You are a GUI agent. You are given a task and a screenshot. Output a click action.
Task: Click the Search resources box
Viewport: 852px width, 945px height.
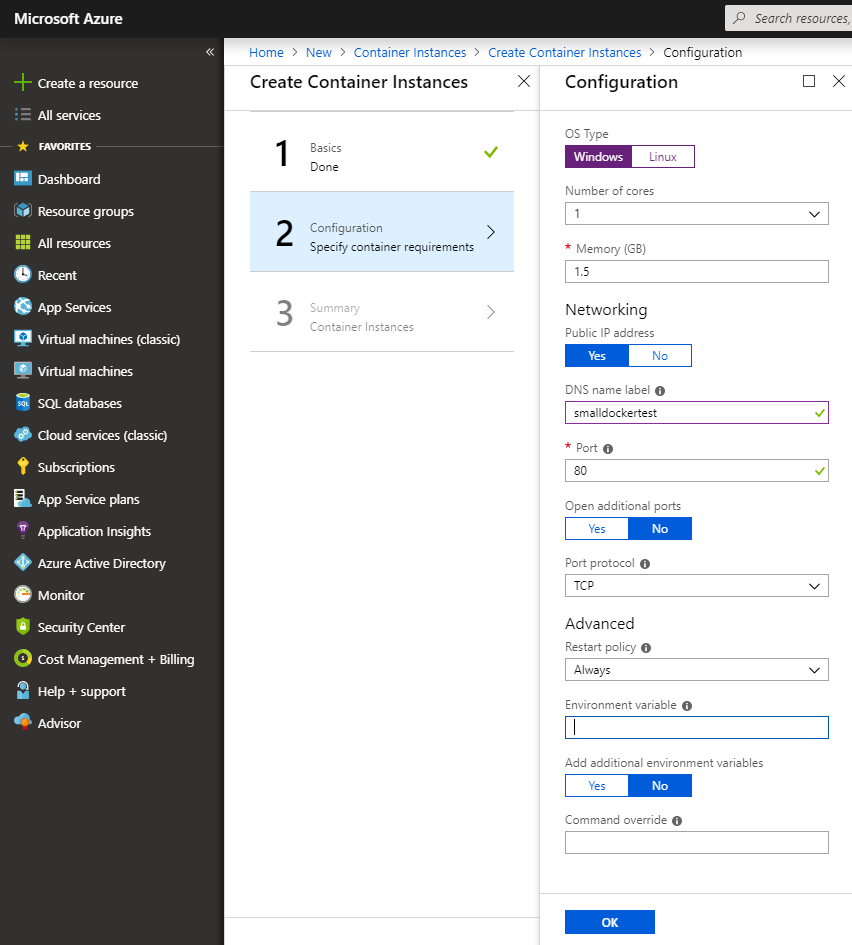[x=789, y=18]
